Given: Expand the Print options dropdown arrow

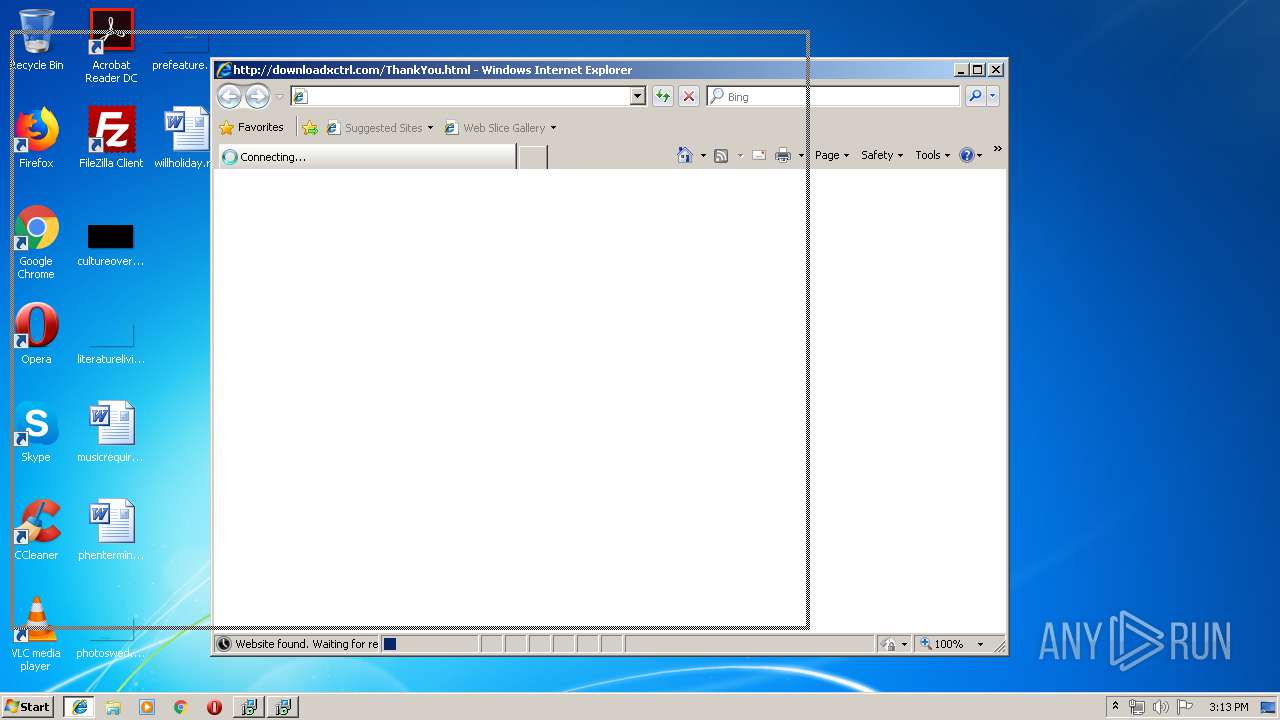Looking at the screenshot, I should coord(801,155).
